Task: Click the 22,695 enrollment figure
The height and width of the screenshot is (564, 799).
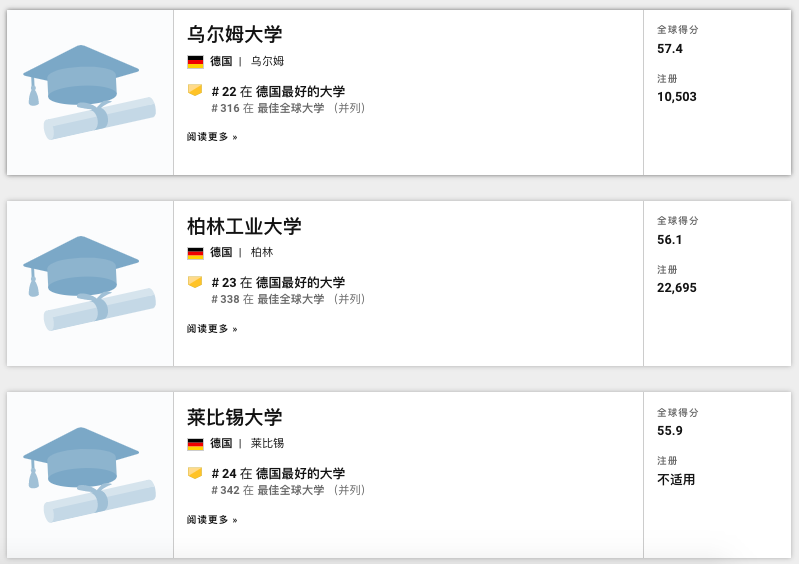Action: click(677, 288)
